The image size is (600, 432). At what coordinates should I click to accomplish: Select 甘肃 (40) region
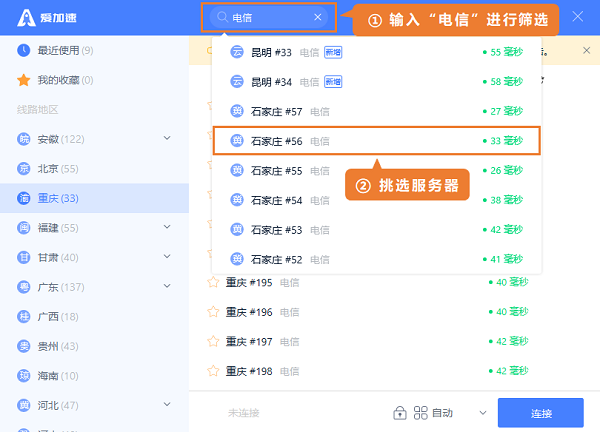94,258
